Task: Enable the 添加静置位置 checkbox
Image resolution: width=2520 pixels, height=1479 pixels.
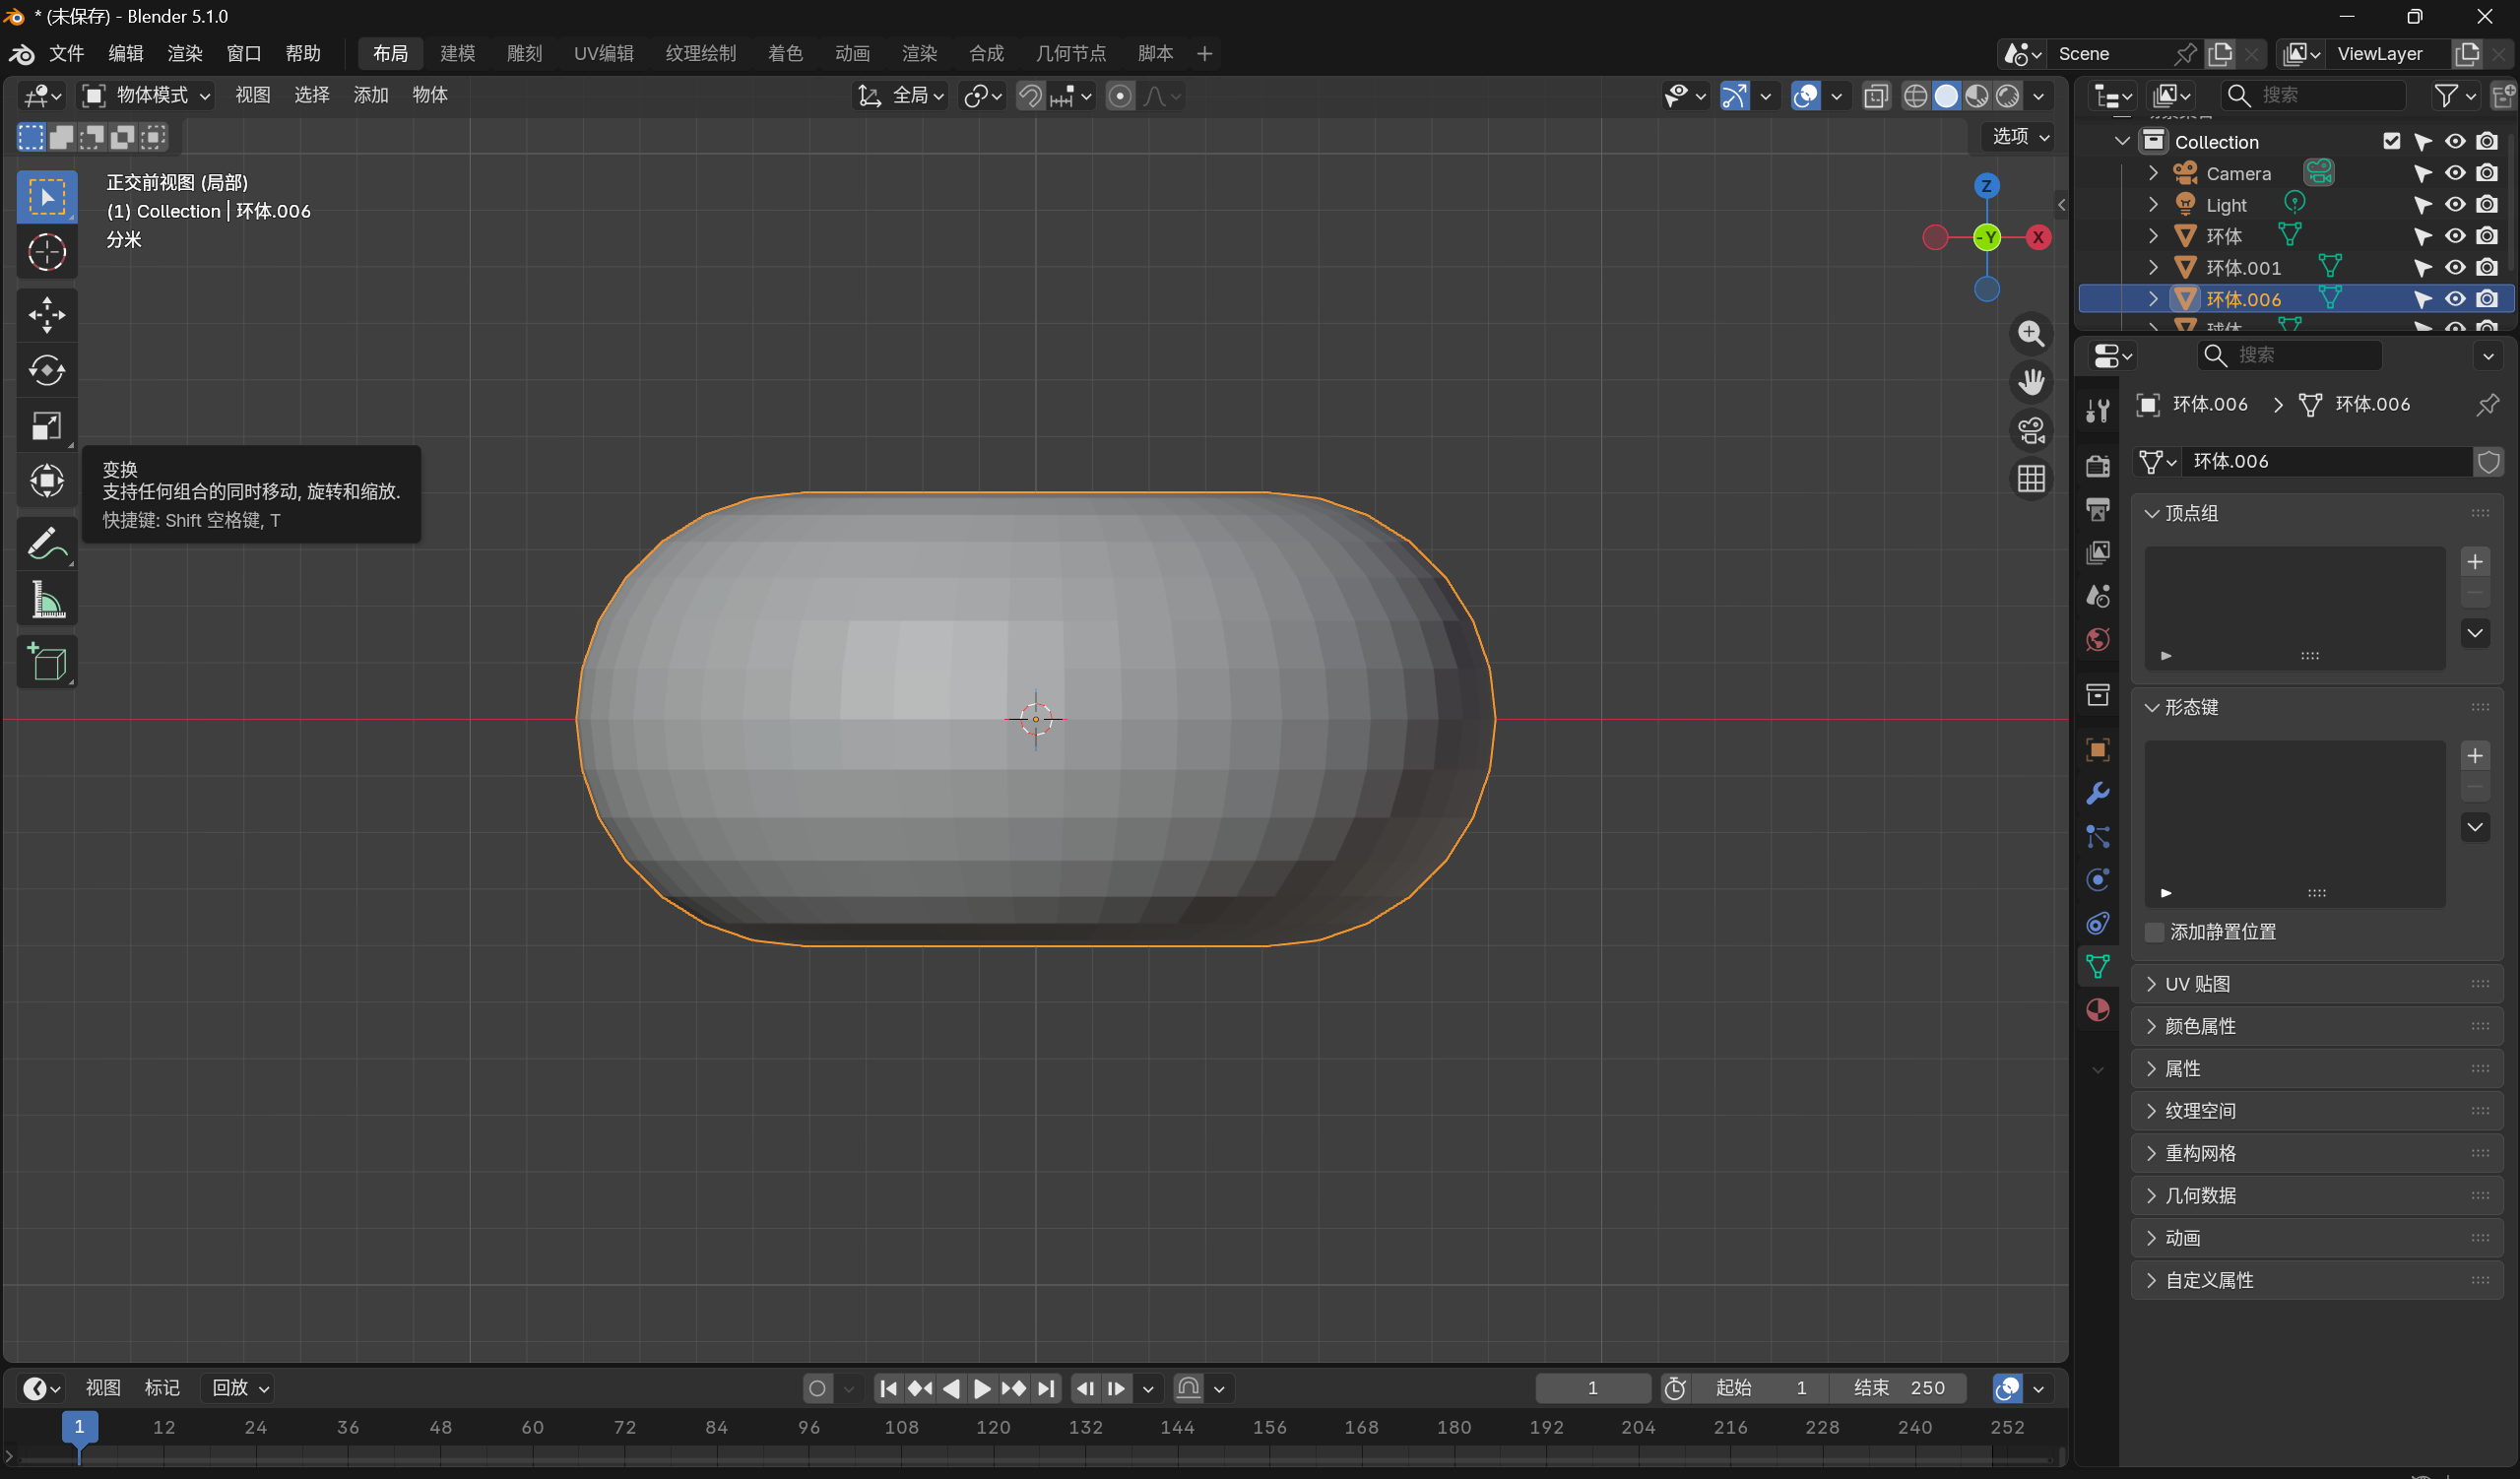Action: (x=2155, y=932)
